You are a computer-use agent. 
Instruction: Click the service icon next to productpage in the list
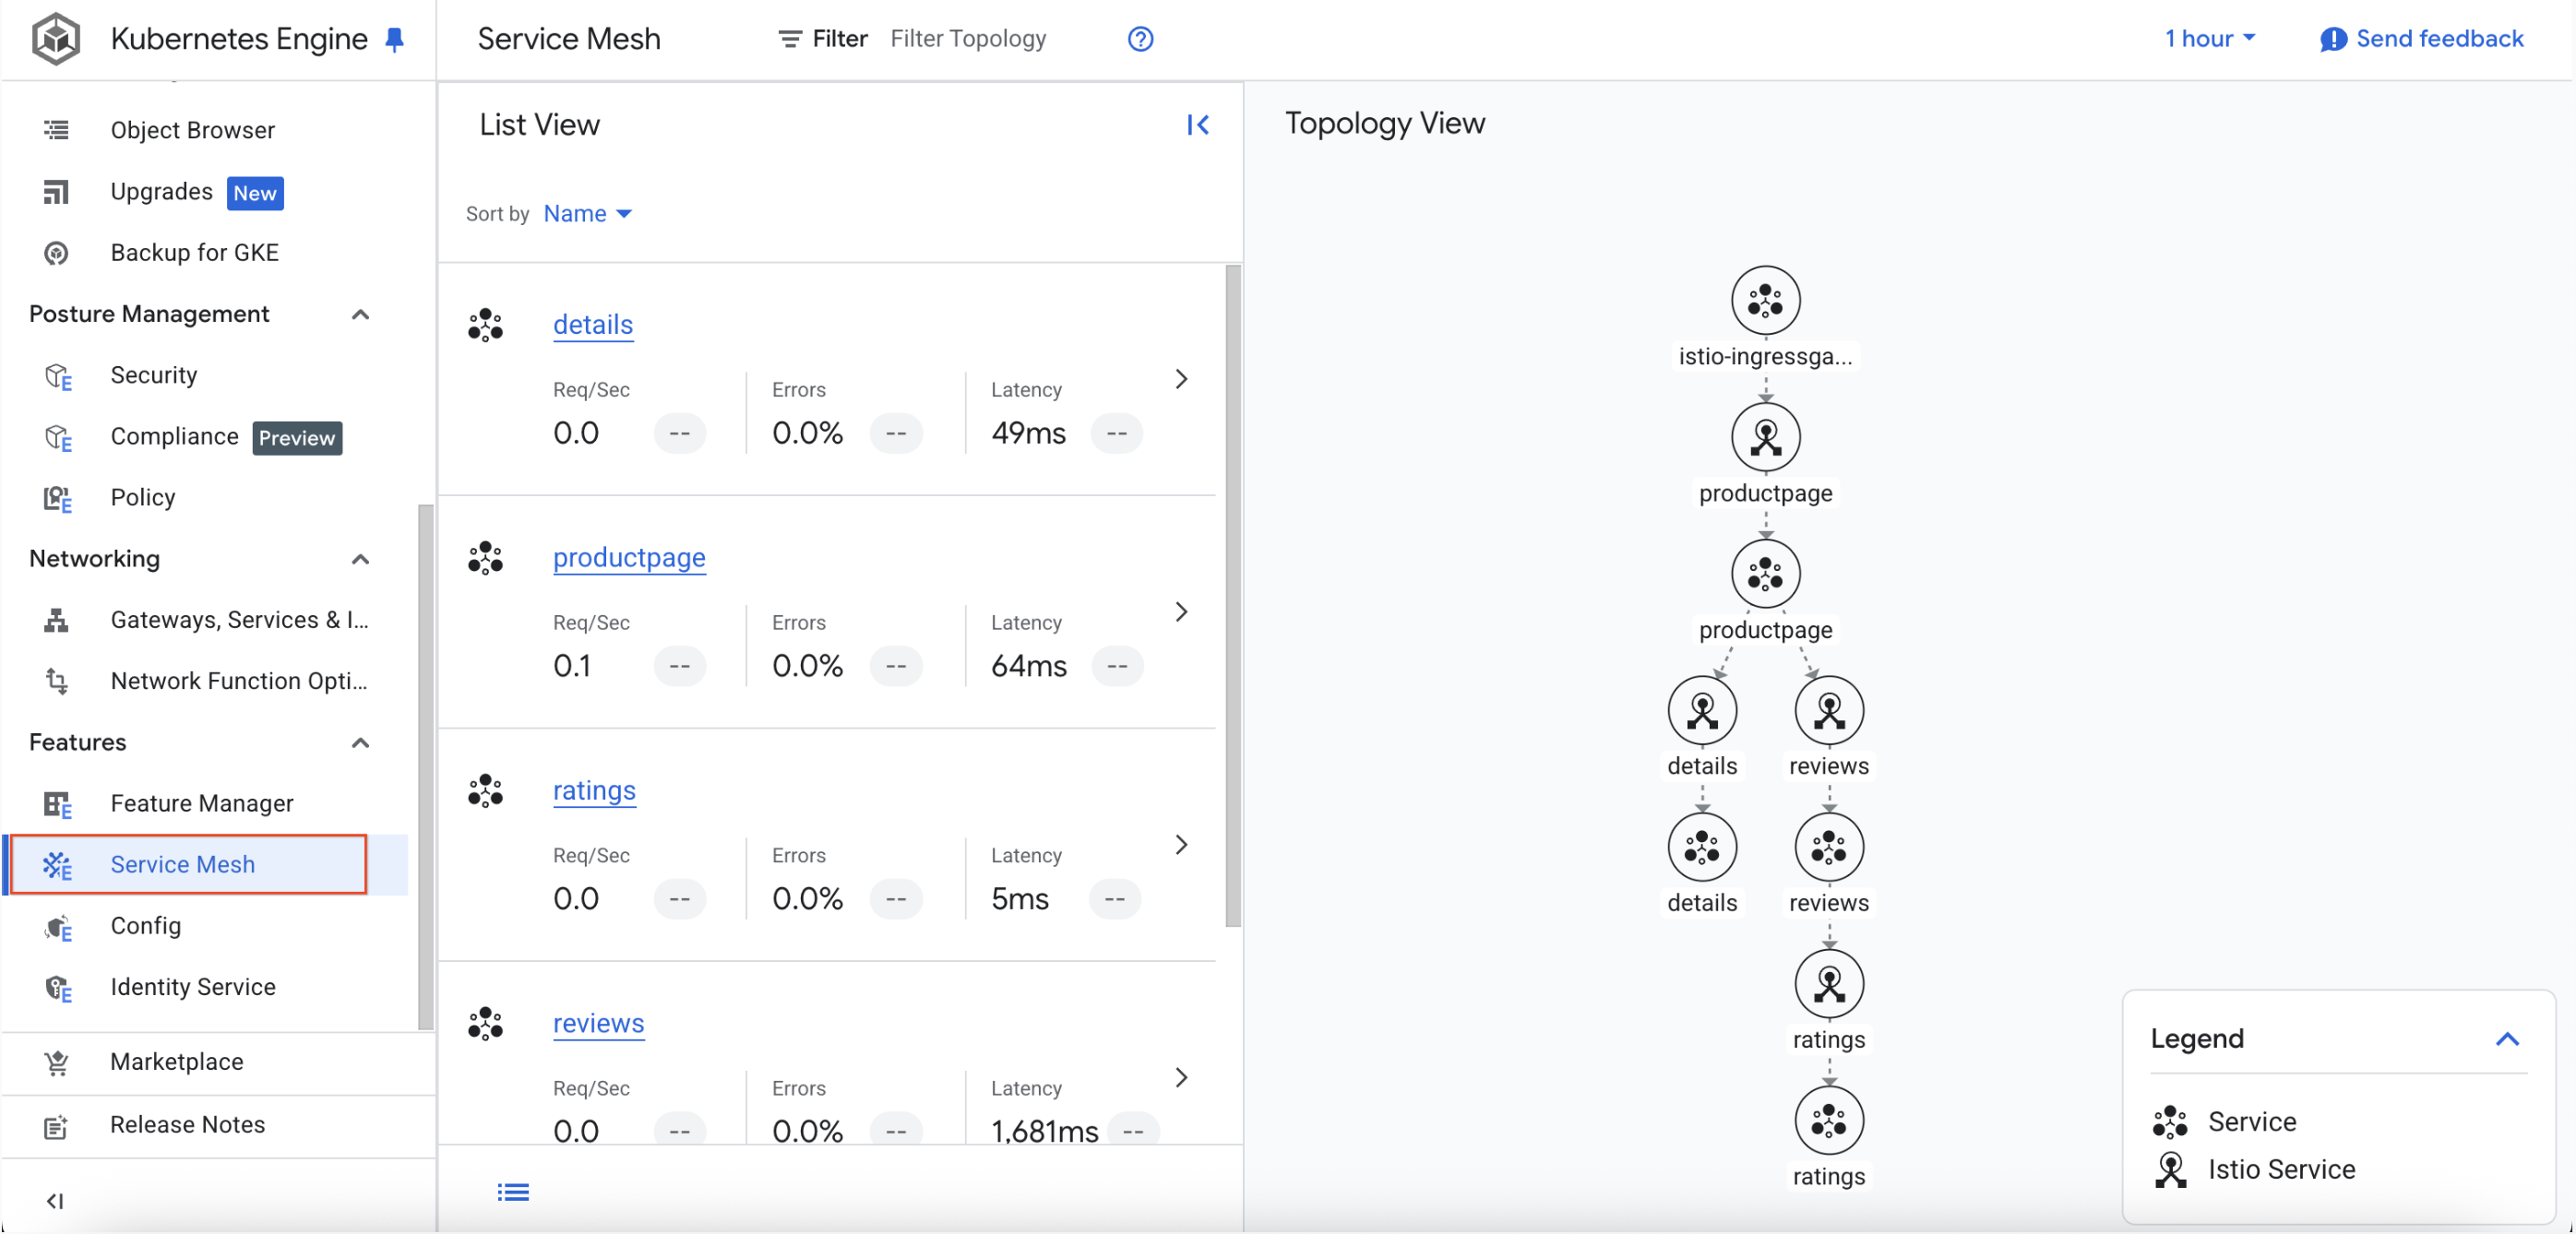click(486, 558)
